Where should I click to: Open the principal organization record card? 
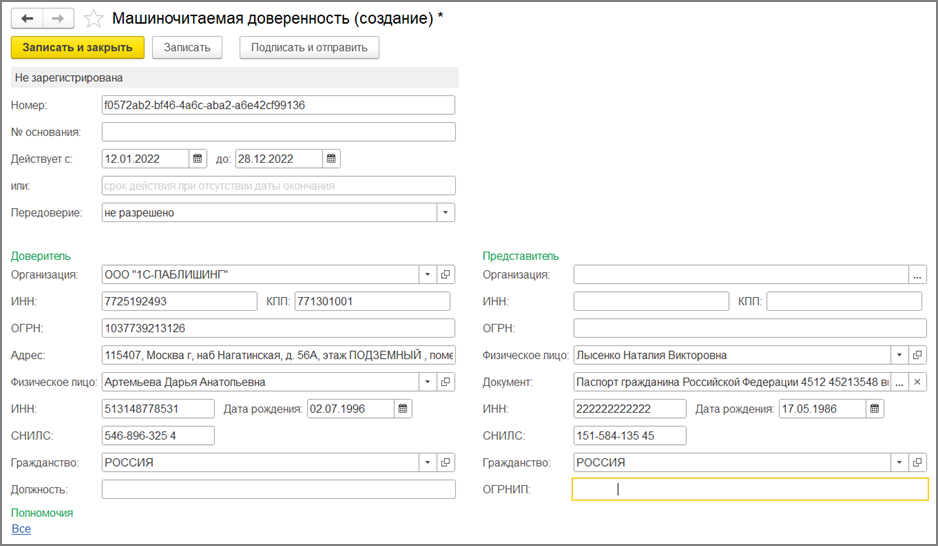pos(446,274)
